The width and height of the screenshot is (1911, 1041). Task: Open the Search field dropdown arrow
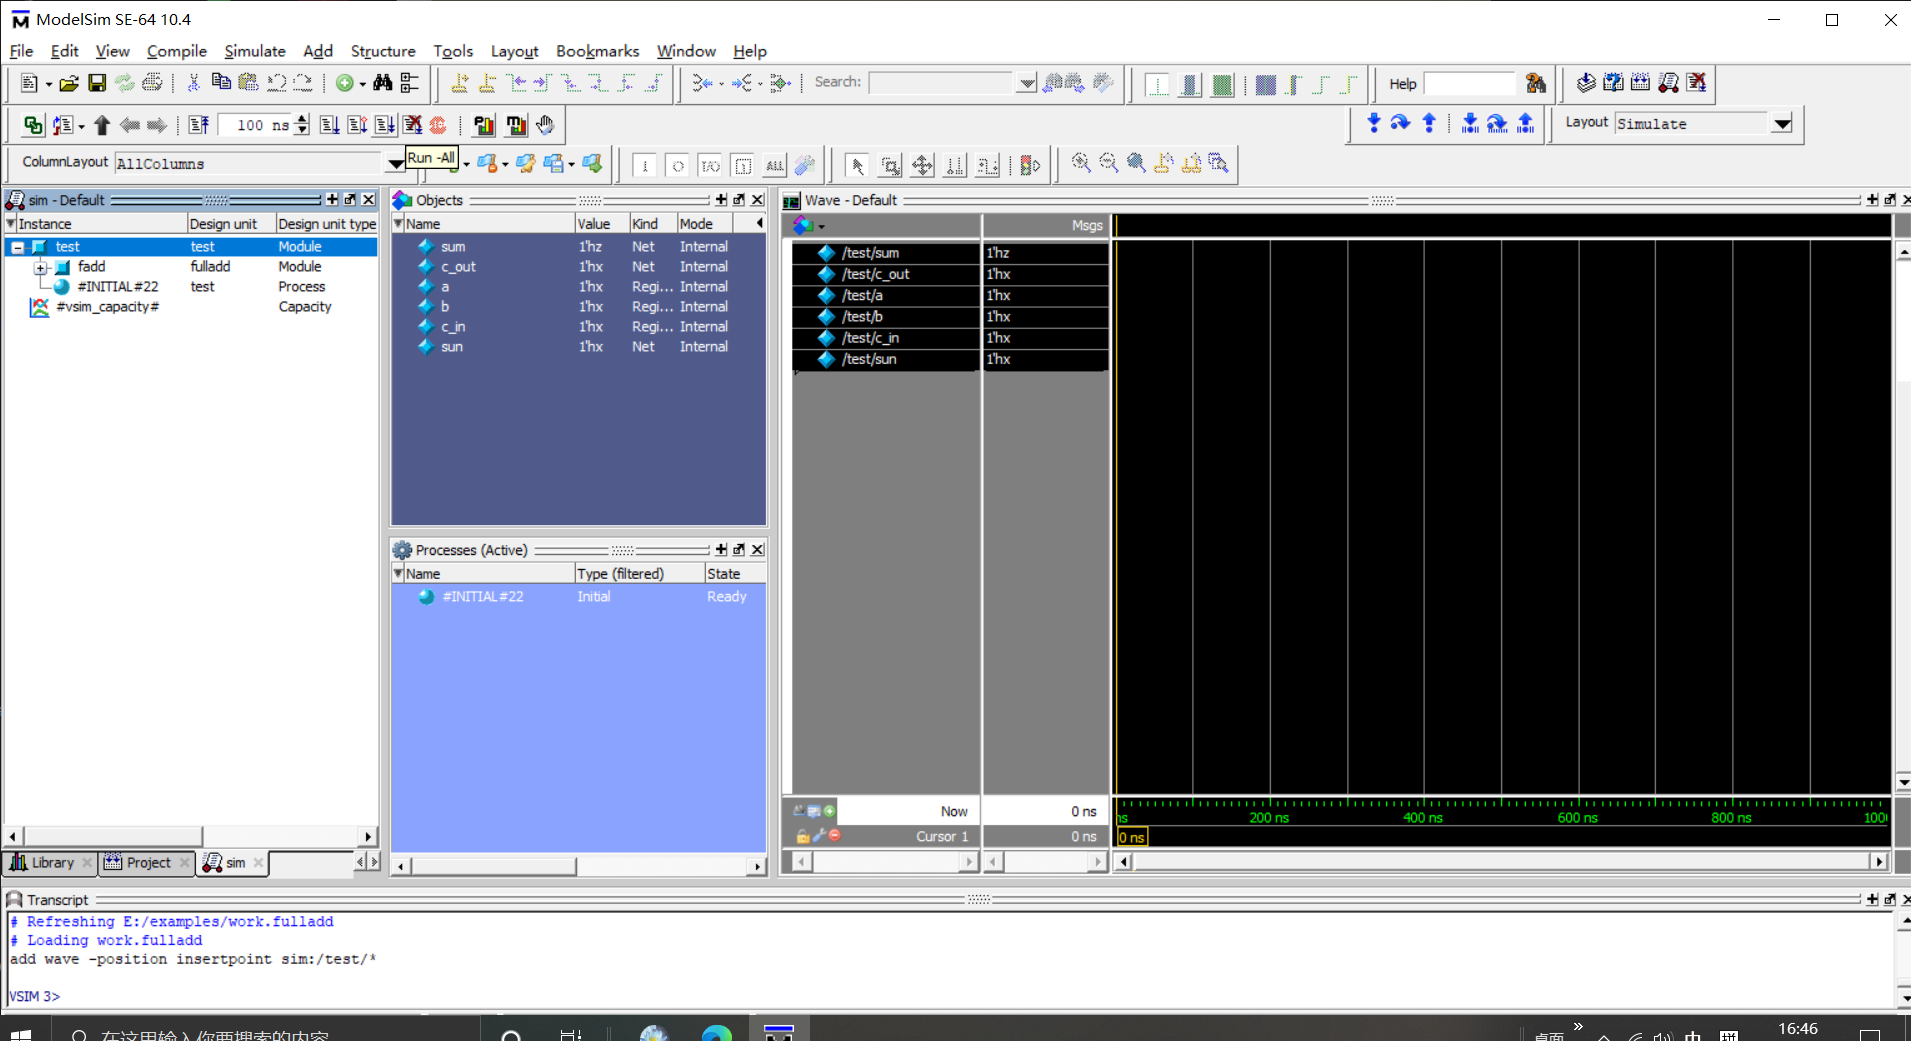click(1026, 83)
